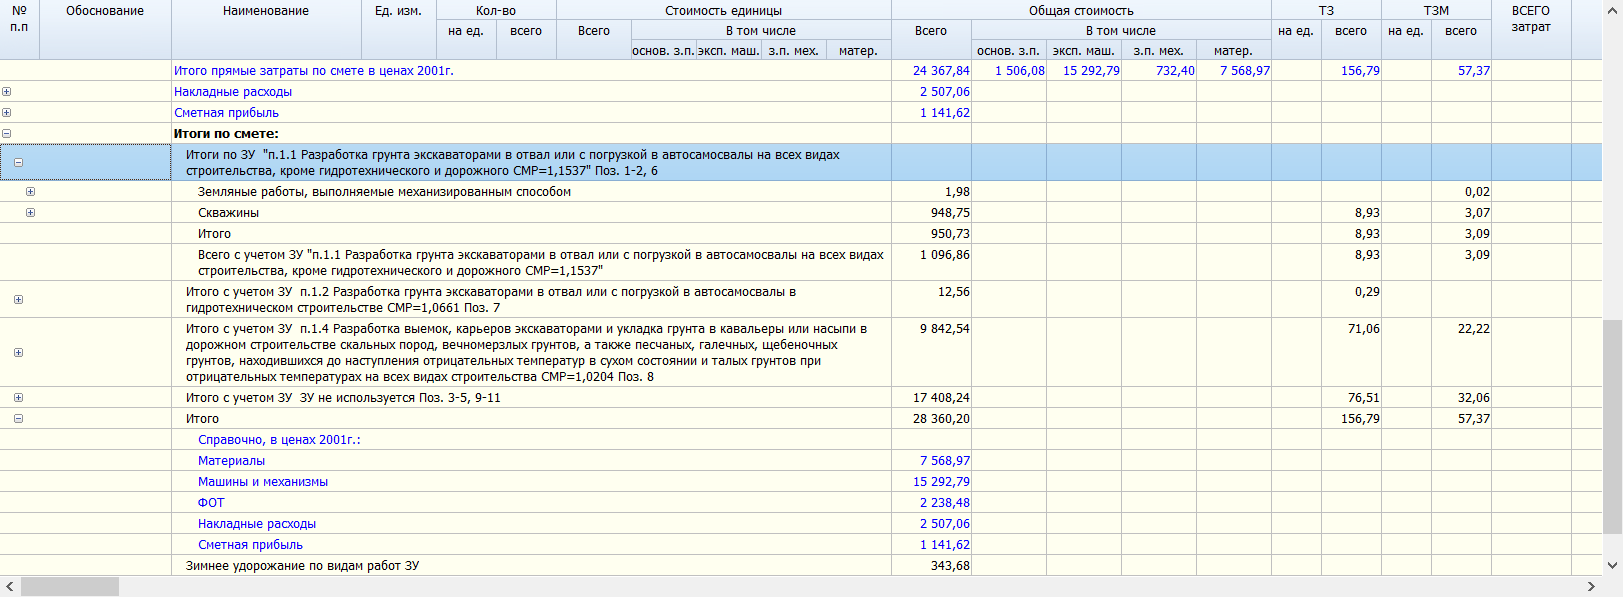Open the ФОТ link
This screenshot has width=1623, height=597.
pos(211,503)
